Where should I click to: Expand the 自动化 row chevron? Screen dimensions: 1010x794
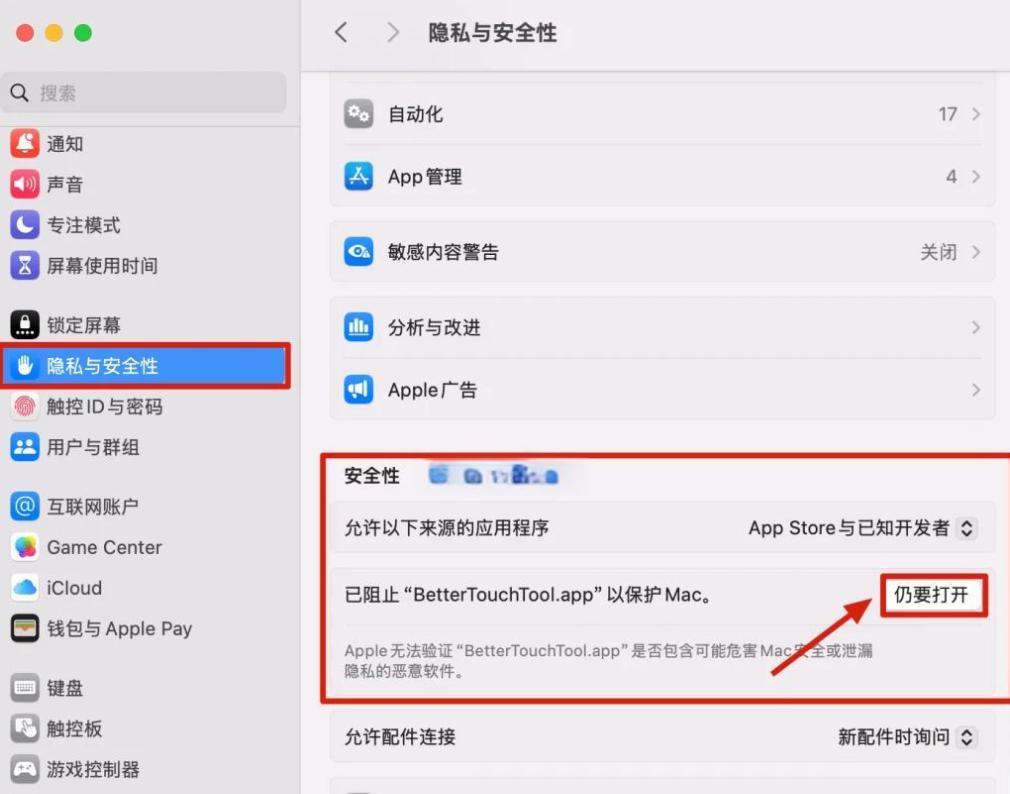pos(976,115)
